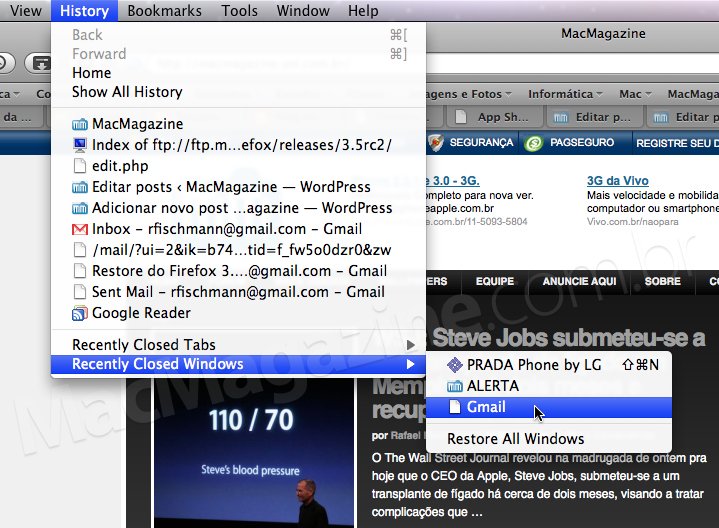The image size is (719, 528).
Task: Go to EQUIPE page in site nav
Action: click(x=495, y=281)
